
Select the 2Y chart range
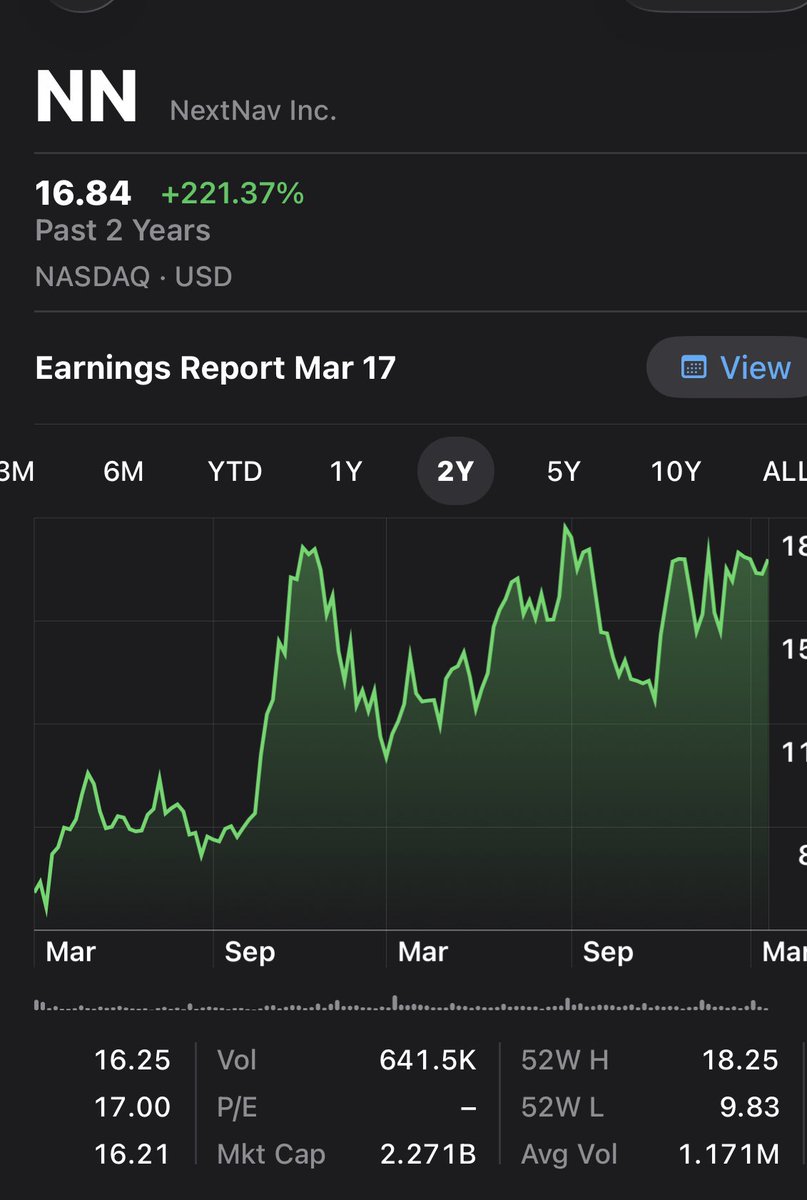pos(455,471)
